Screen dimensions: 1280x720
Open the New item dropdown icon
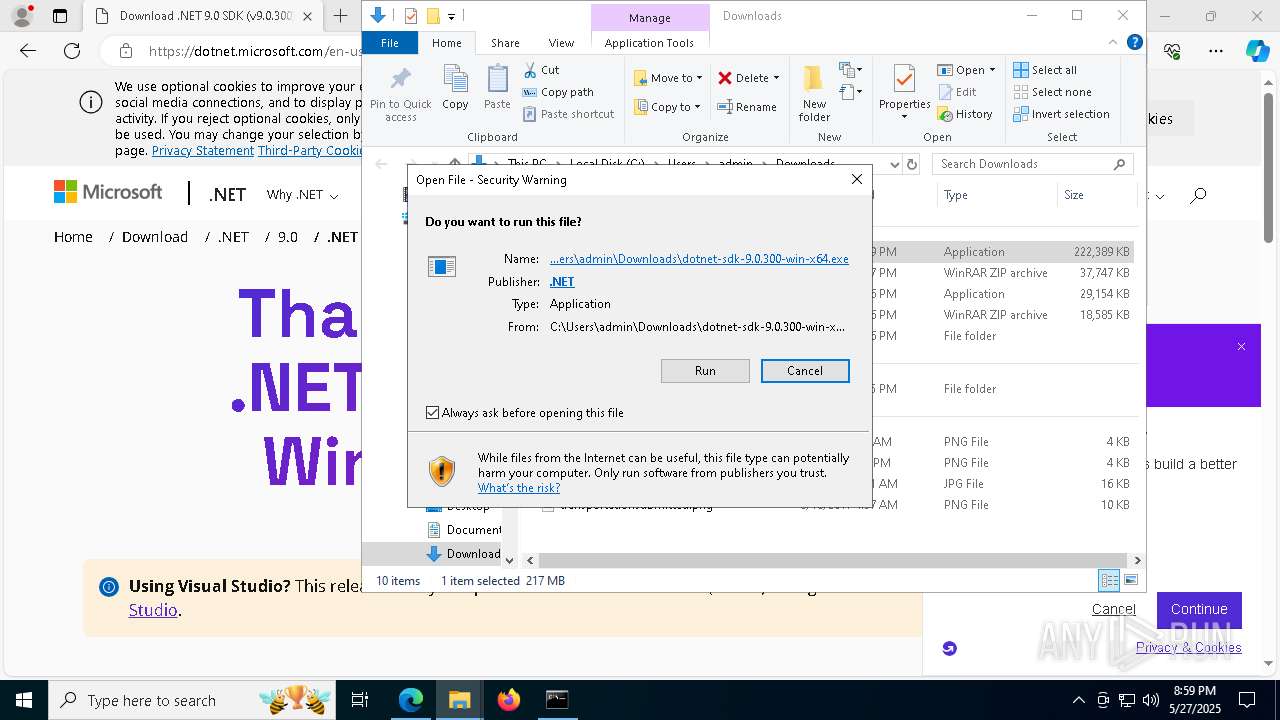pyautogui.click(x=851, y=70)
